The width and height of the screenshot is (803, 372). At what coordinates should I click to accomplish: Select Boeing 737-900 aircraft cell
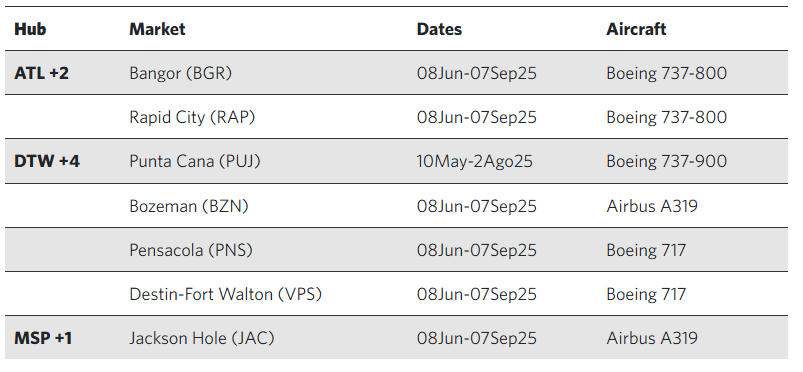click(x=666, y=161)
